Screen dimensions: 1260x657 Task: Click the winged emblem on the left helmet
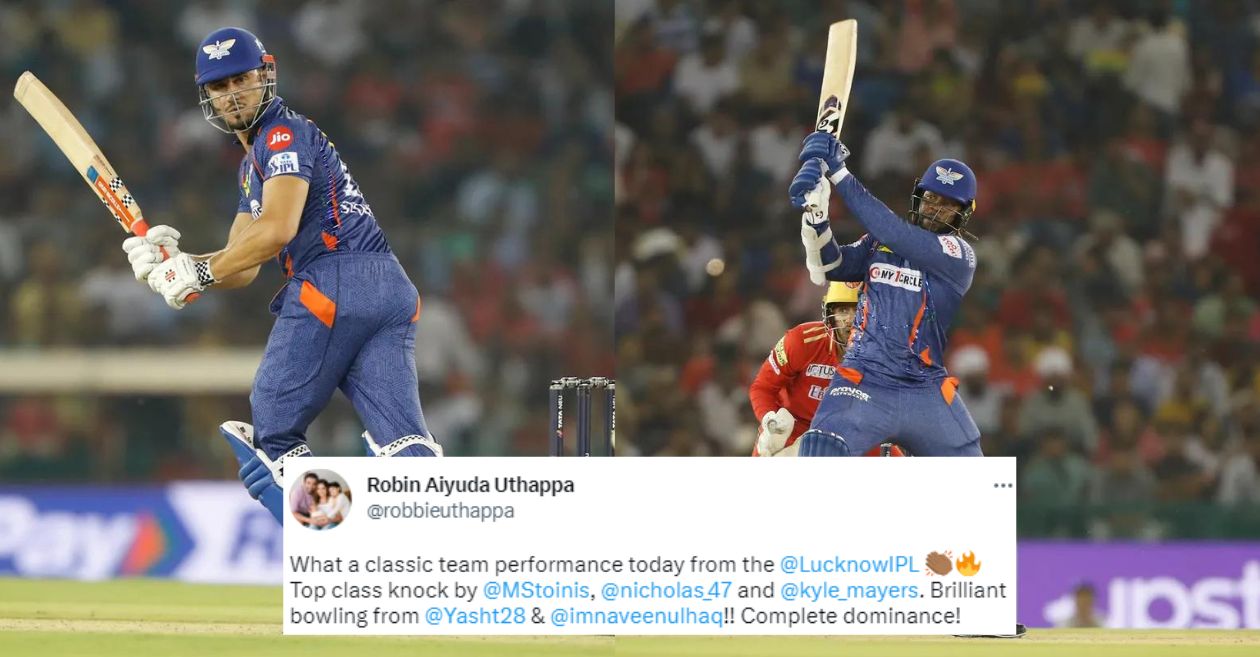point(219,48)
